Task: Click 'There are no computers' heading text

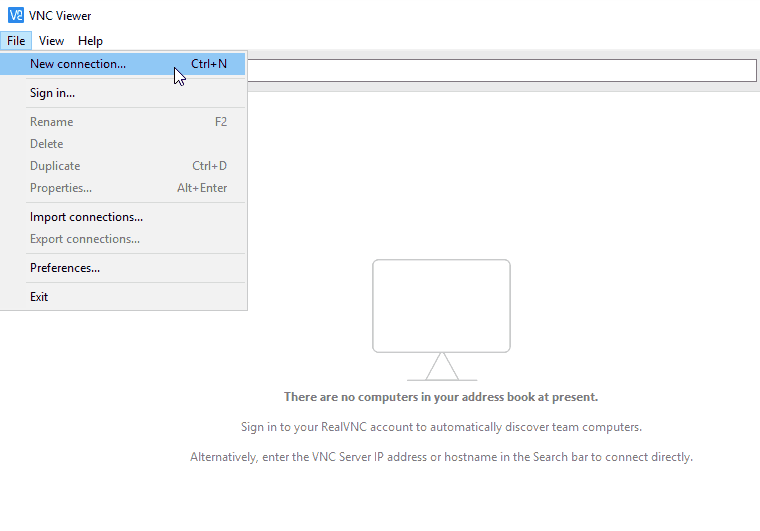Action: point(441,397)
